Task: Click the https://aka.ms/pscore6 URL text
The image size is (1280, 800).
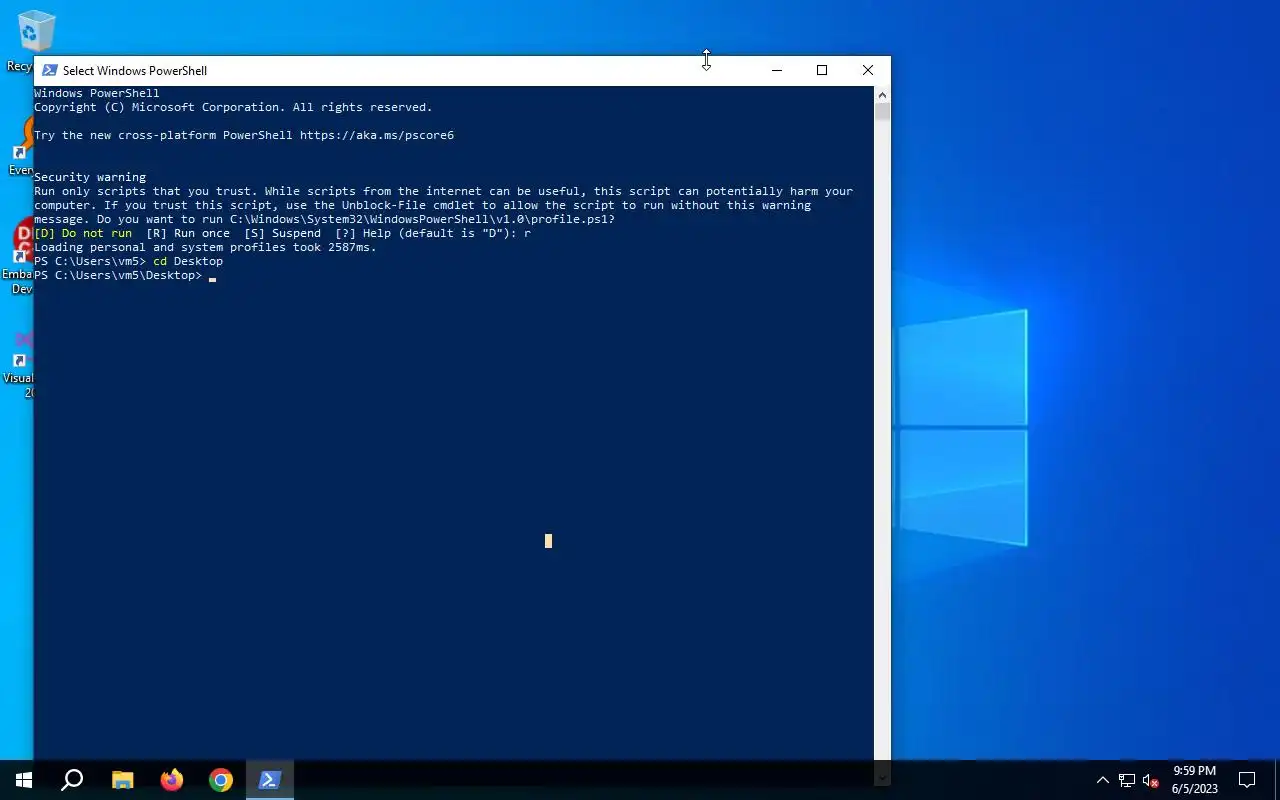Action: click(377, 135)
